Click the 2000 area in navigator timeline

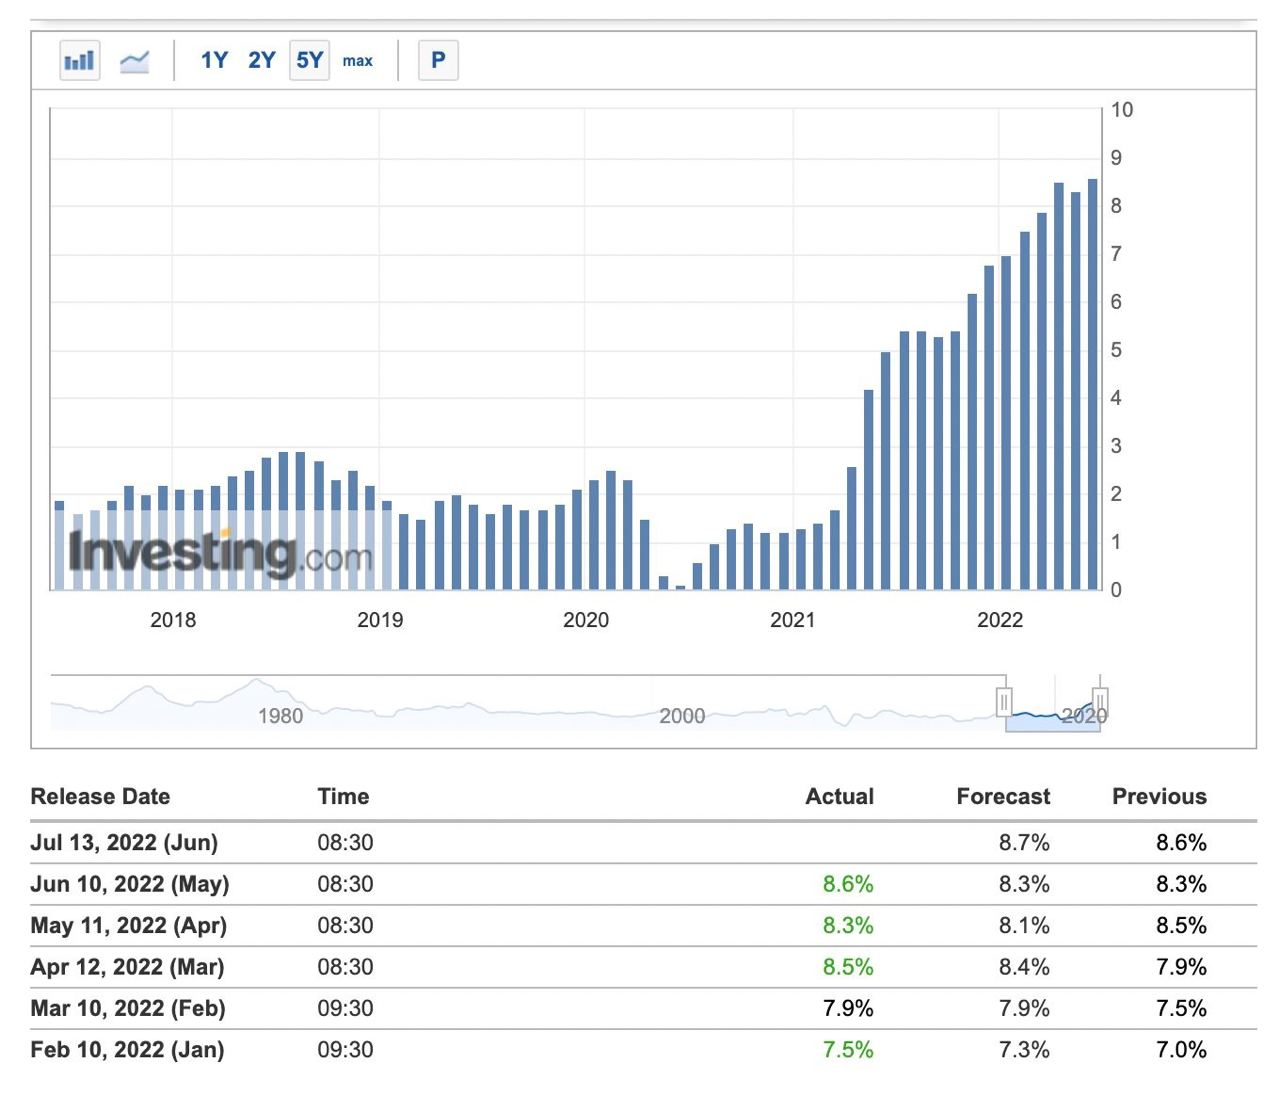pyautogui.click(x=682, y=715)
